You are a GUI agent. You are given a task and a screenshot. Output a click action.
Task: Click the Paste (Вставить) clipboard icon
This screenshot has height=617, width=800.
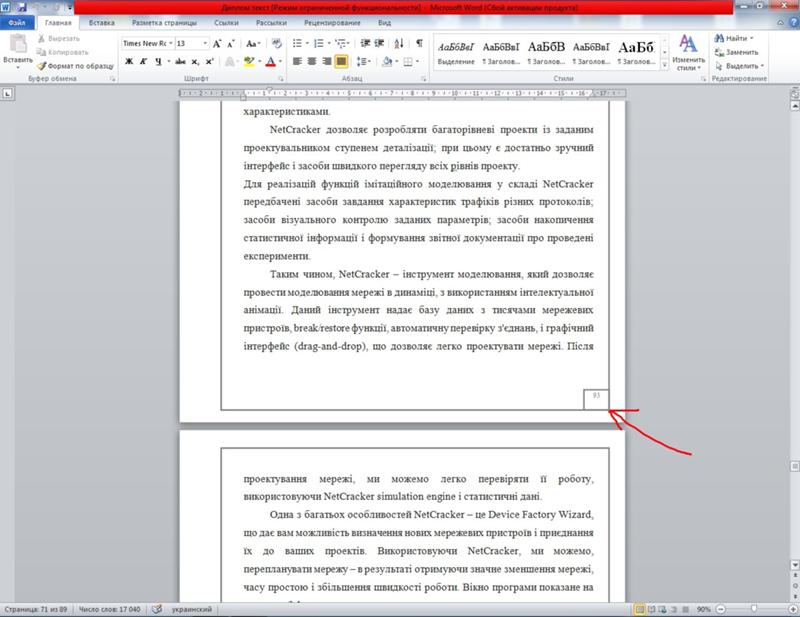click(18, 44)
